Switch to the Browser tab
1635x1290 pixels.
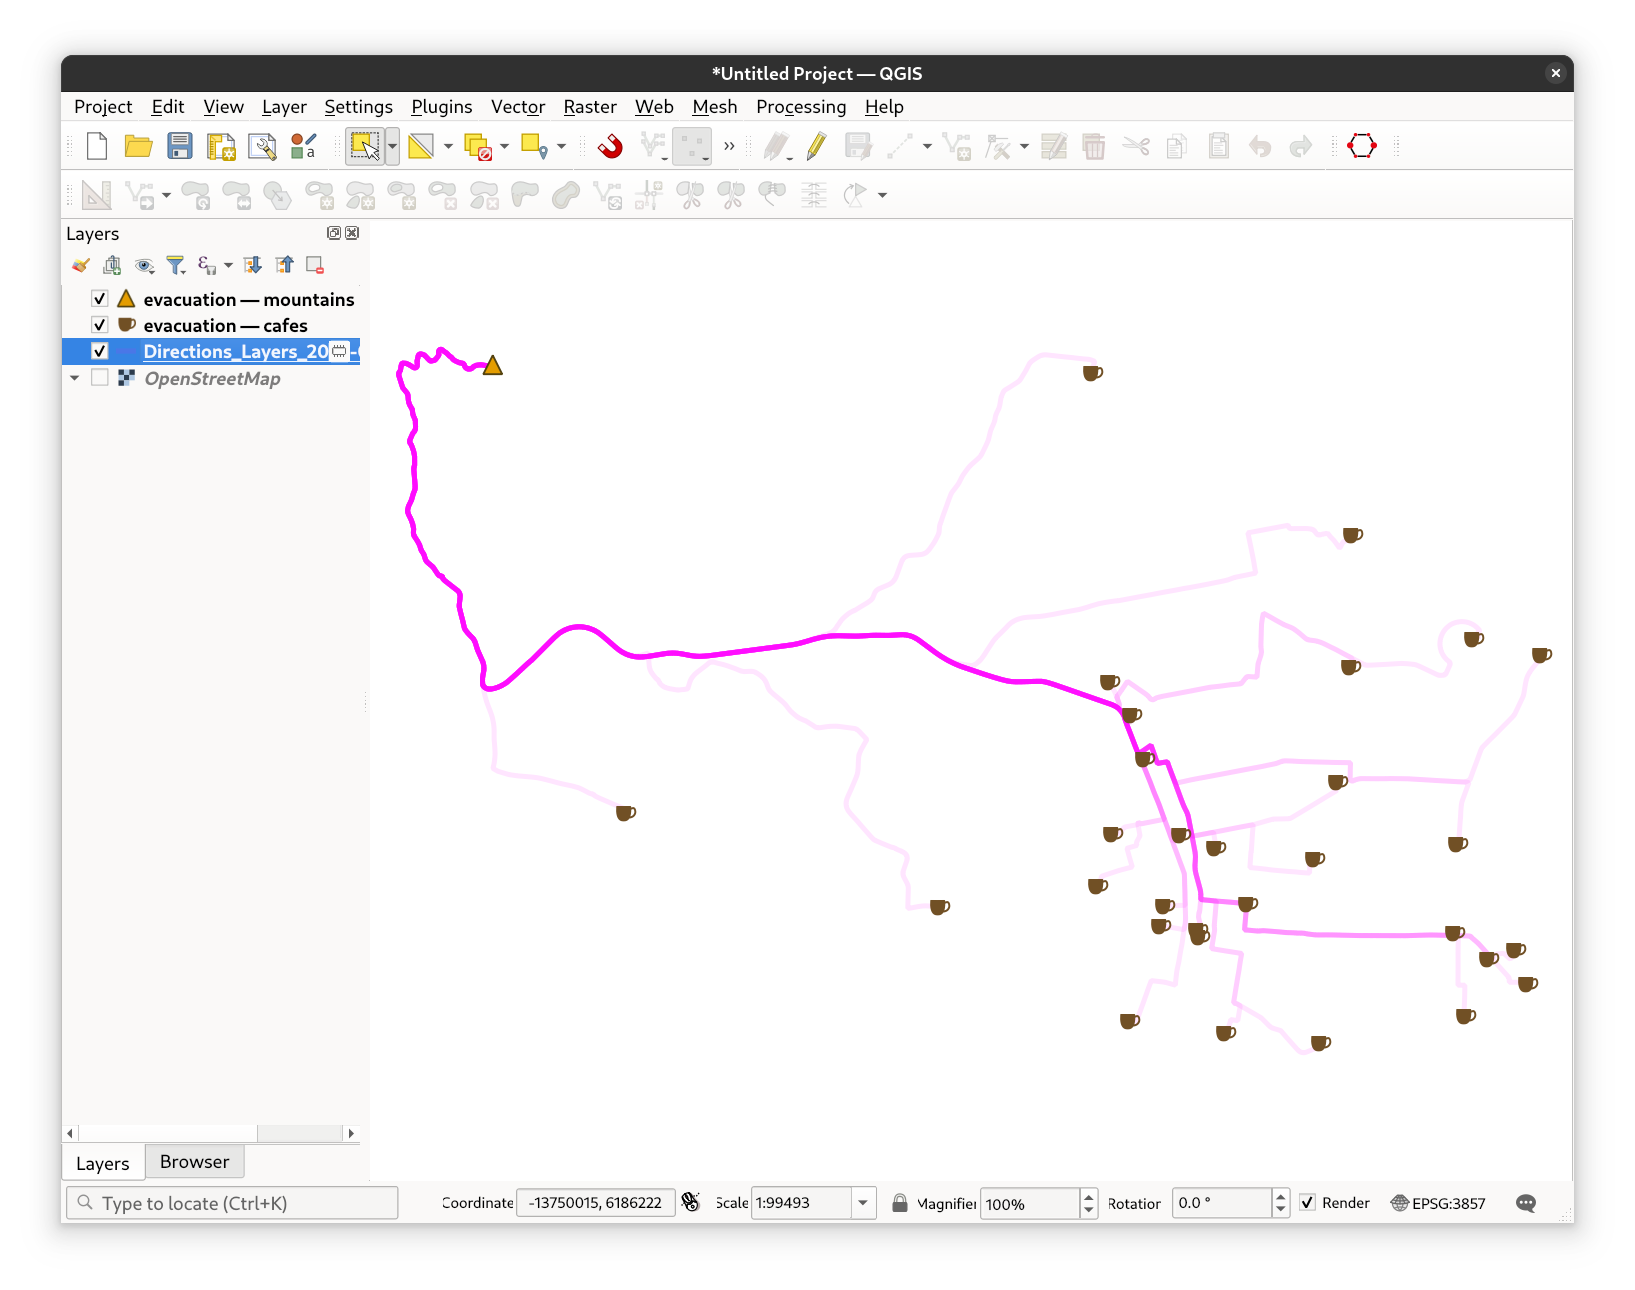[194, 1162]
